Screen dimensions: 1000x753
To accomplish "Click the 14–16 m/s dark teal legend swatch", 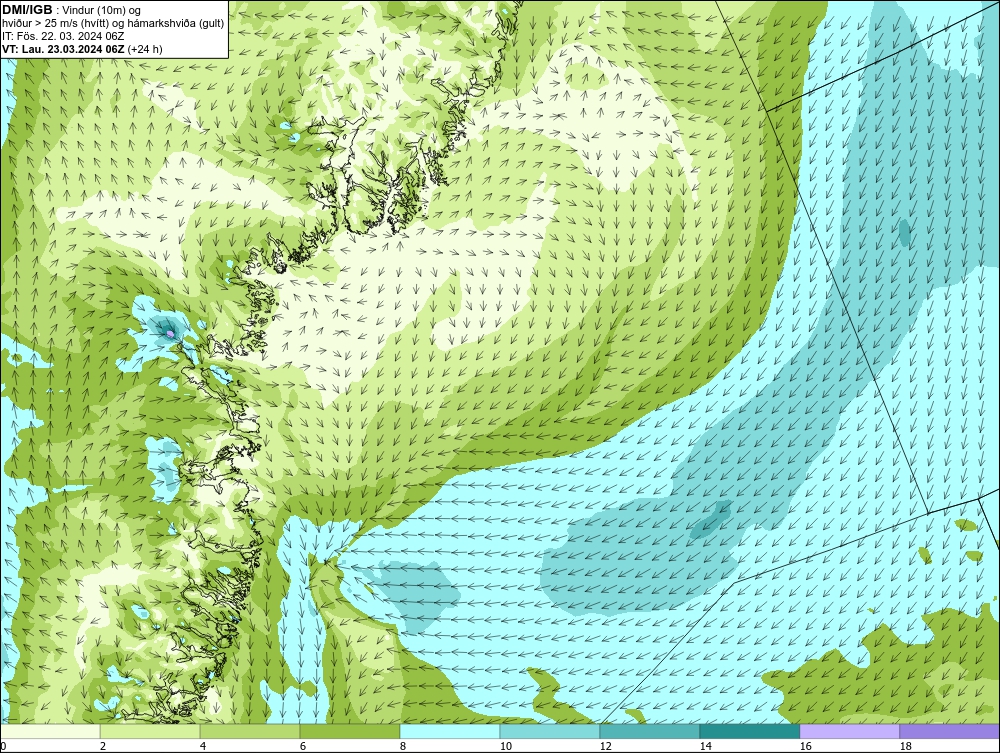I will pos(749,731).
